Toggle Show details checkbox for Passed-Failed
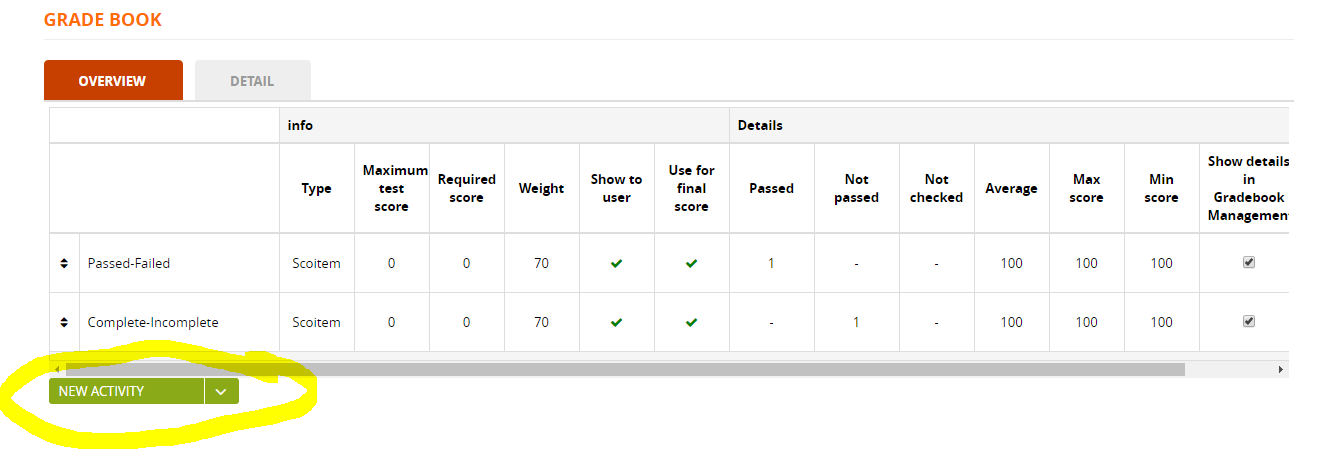 click(x=1248, y=262)
